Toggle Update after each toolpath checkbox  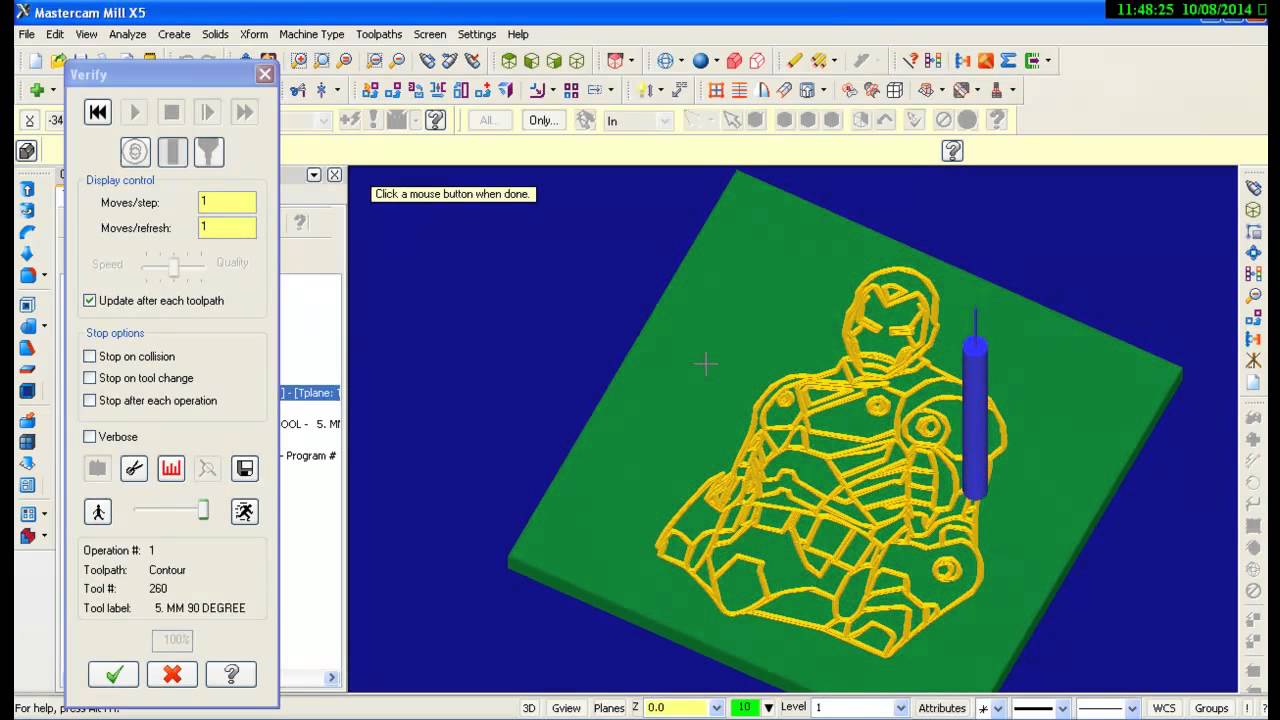(90, 300)
